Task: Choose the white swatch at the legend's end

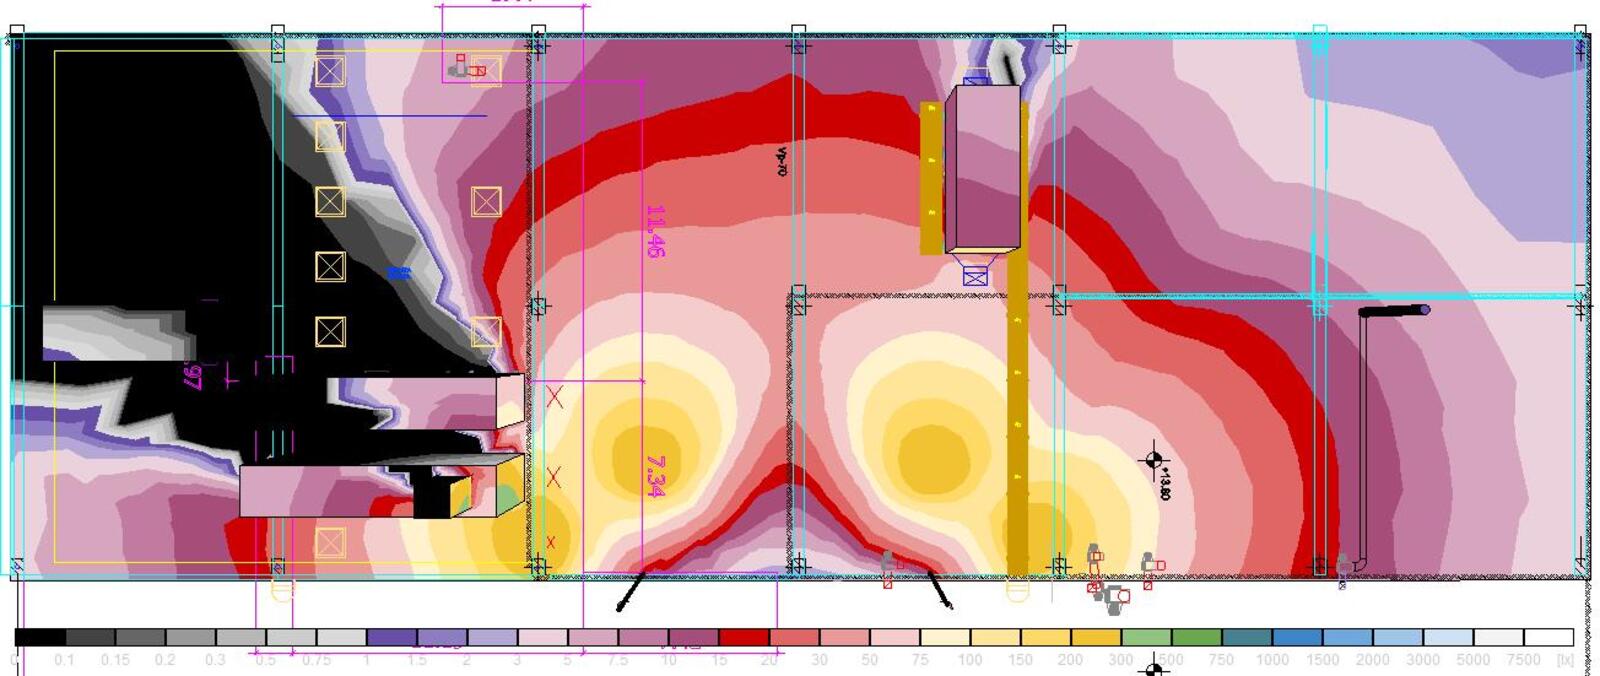Action: [x=1548, y=637]
